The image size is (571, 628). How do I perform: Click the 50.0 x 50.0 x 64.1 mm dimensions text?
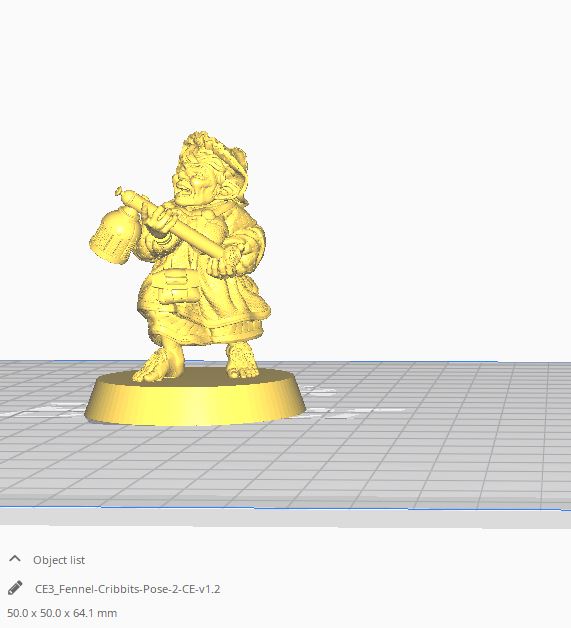click(62, 613)
